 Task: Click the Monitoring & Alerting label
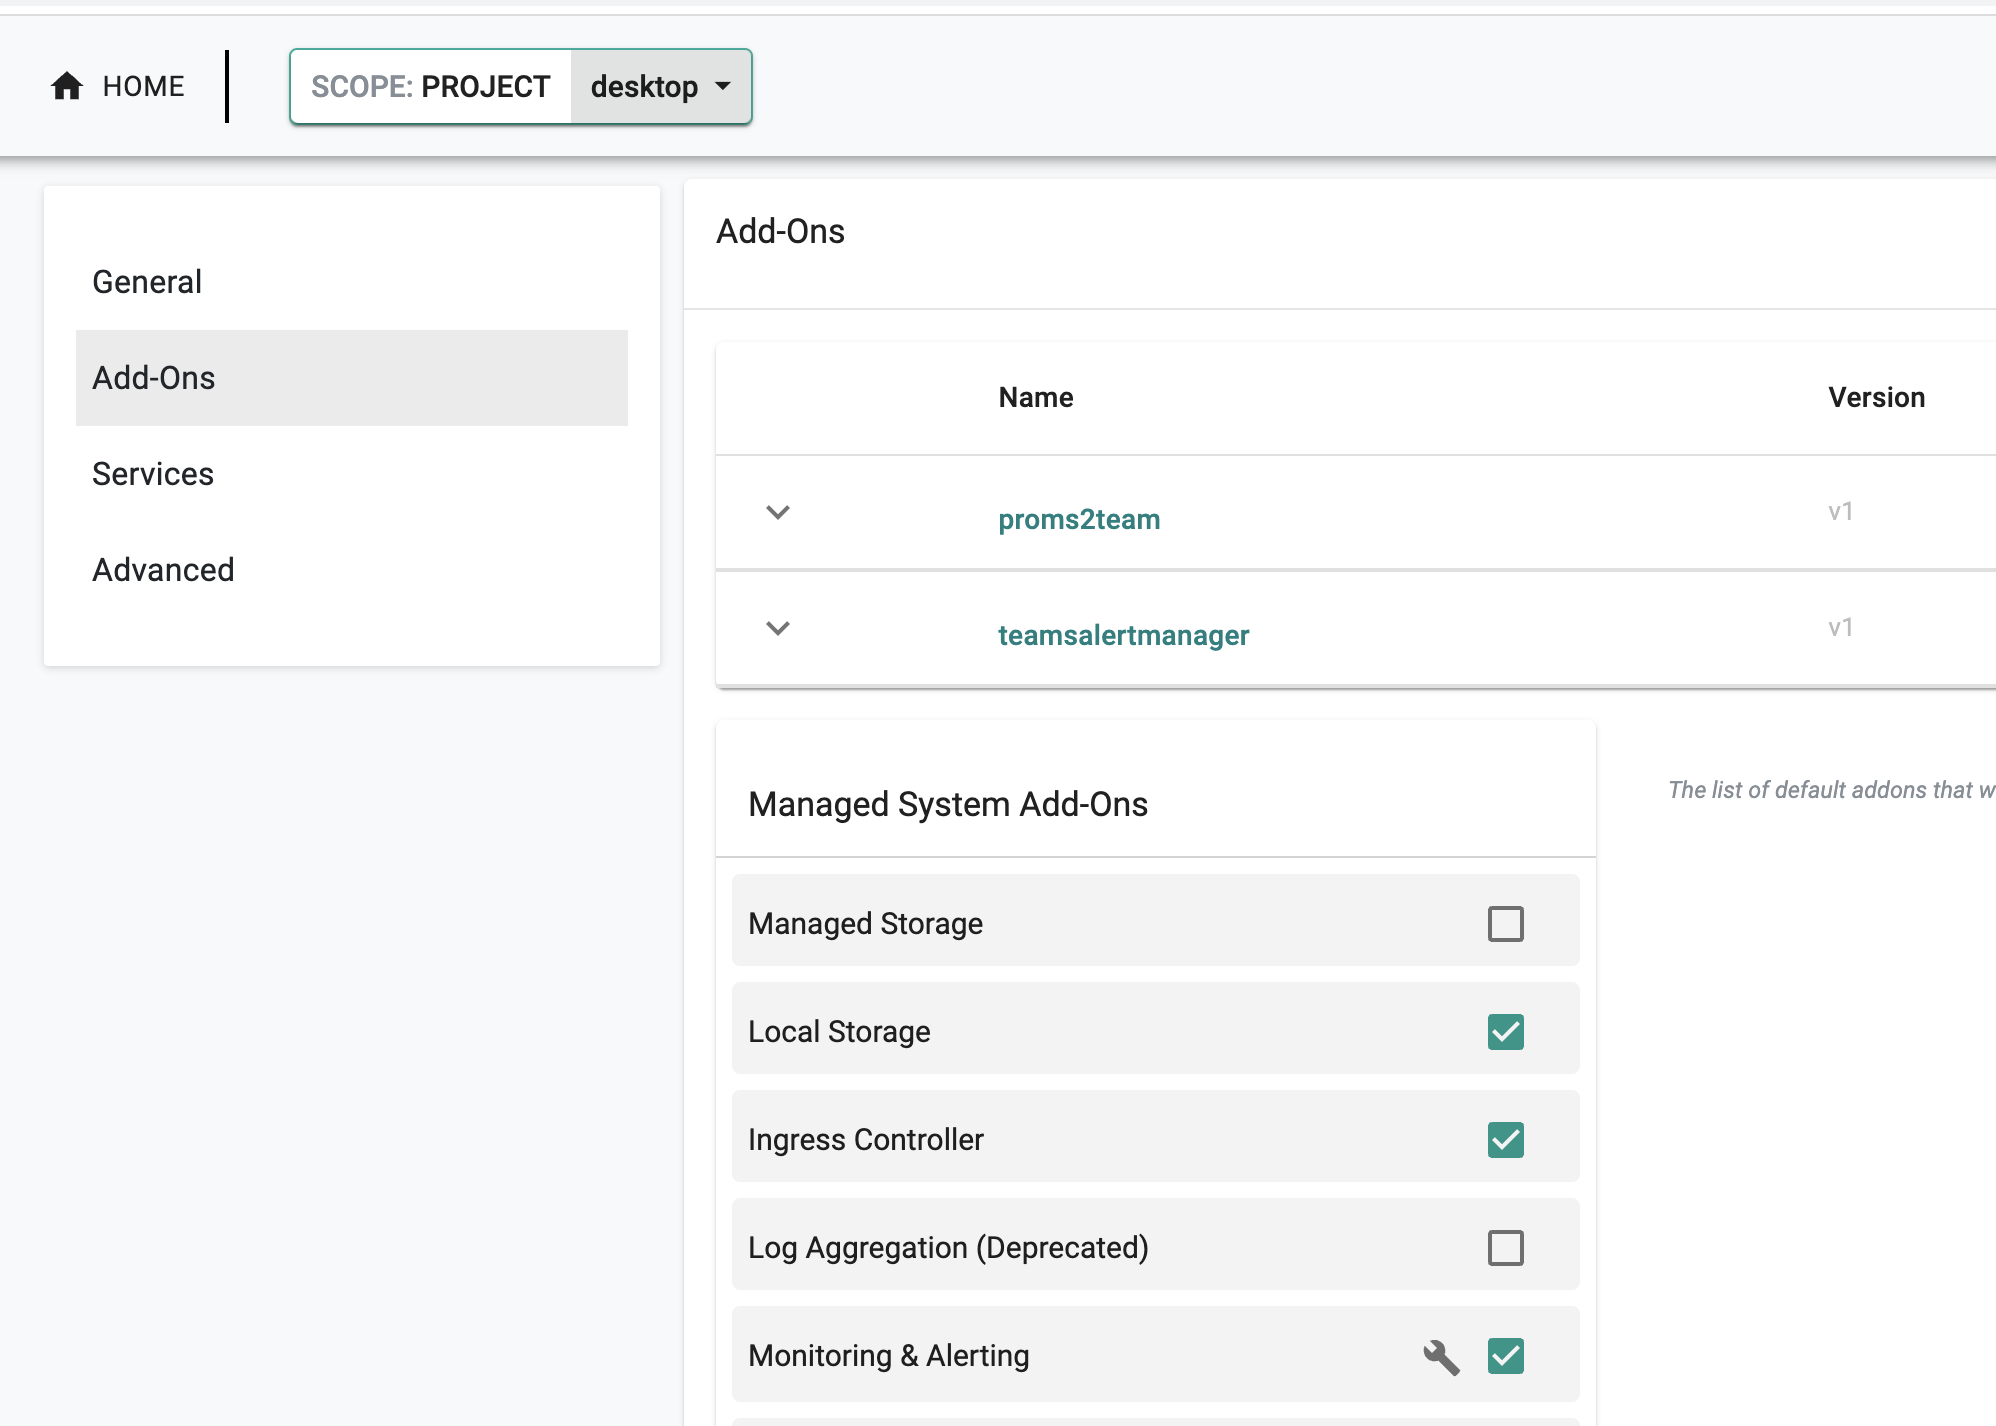[x=889, y=1356]
